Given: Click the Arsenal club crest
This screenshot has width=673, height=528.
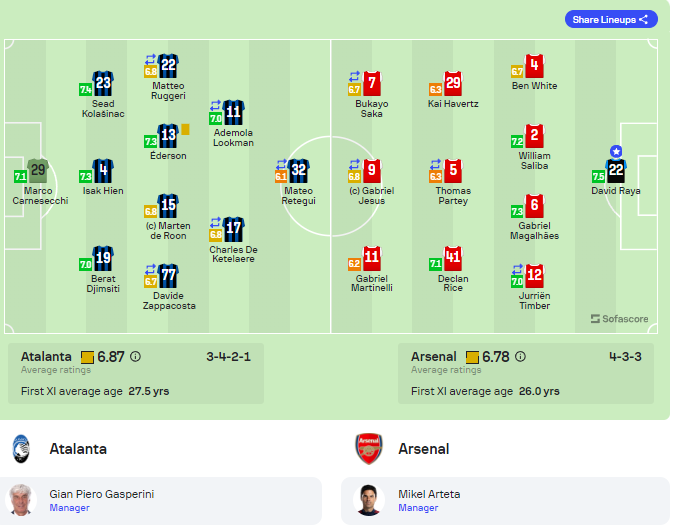Looking at the screenshot, I should 369,449.
